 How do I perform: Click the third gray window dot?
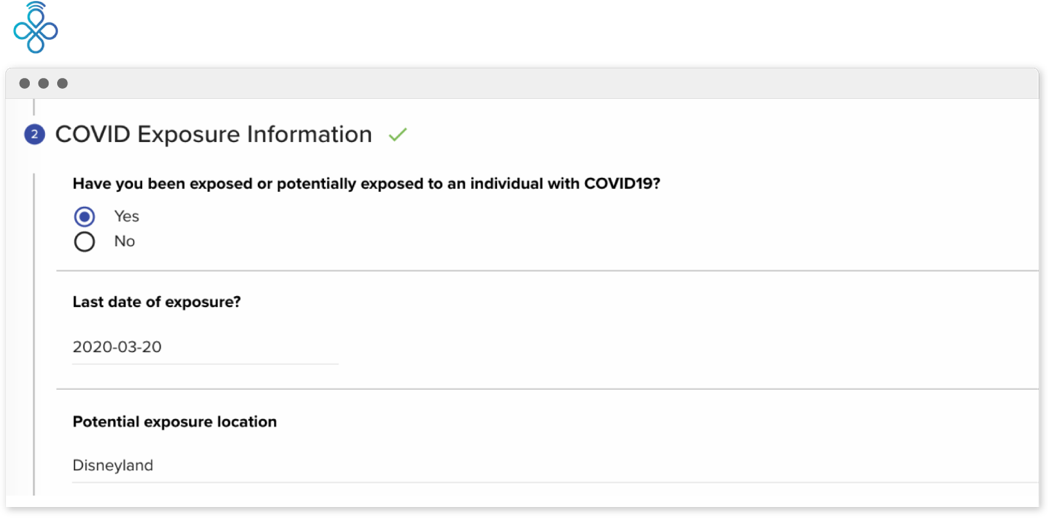tap(62, 83)
